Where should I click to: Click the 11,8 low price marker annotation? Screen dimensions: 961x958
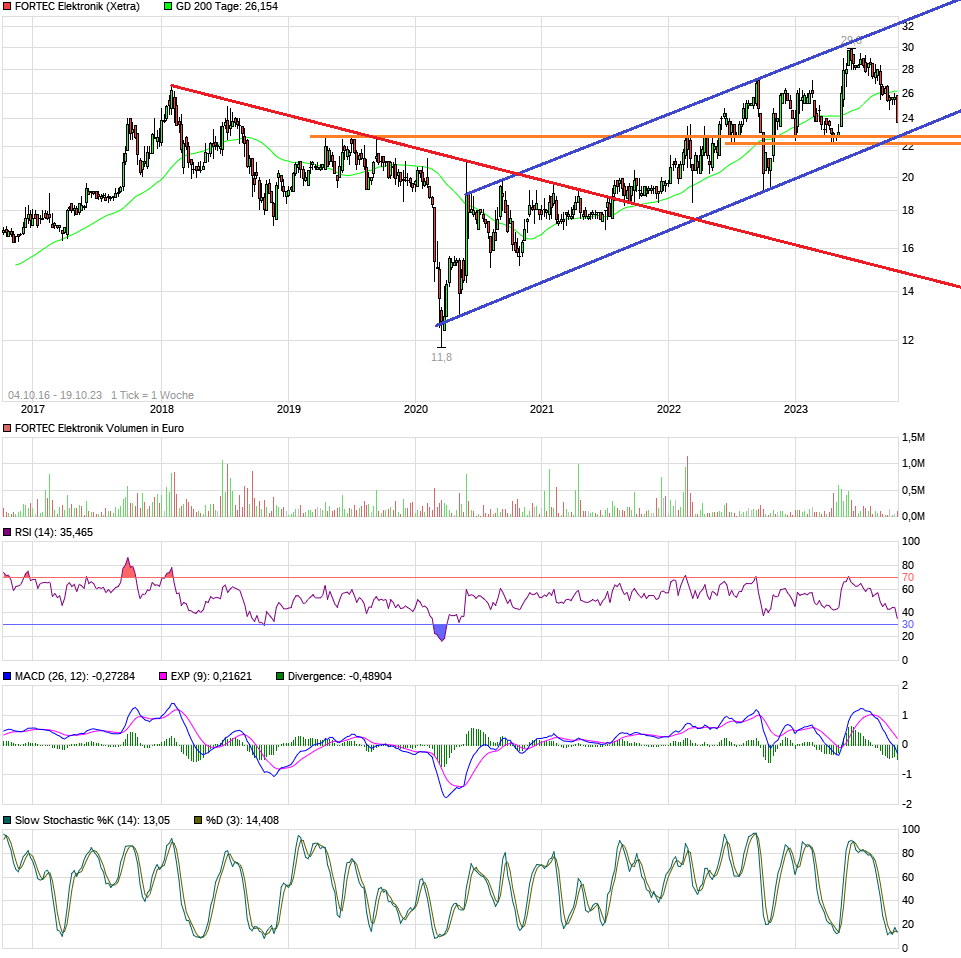(x=440, y=356)
